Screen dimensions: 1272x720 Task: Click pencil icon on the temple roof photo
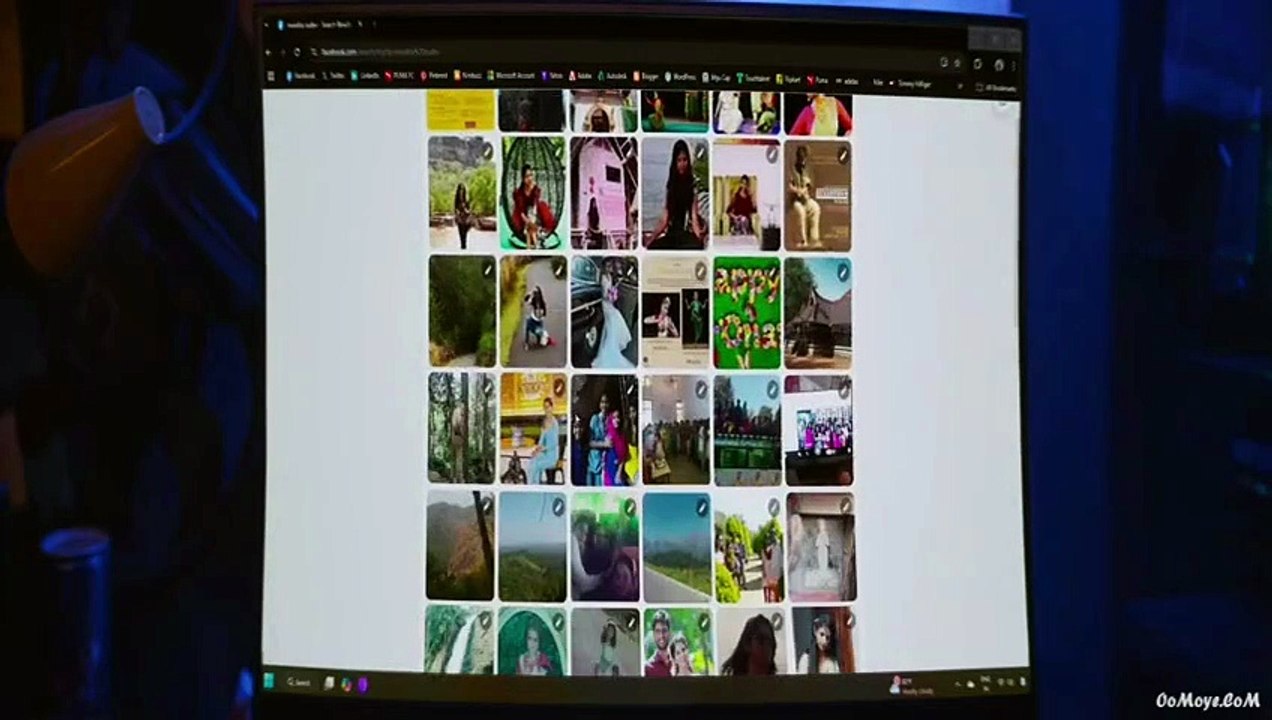point(843,271)
